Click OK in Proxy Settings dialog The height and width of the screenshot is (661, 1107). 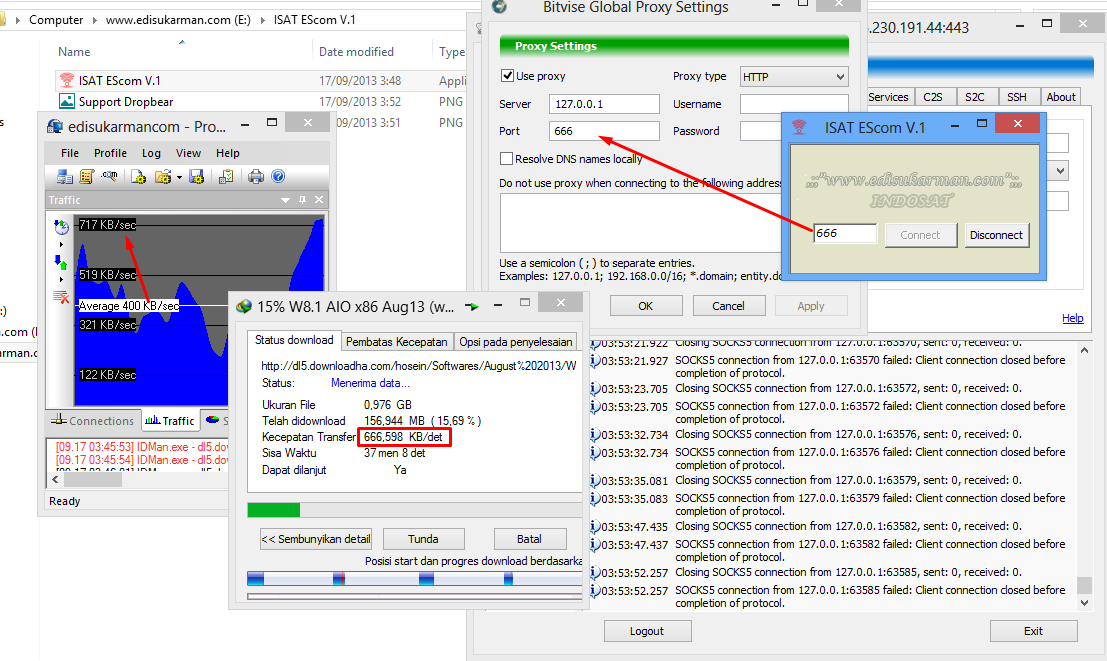coord(646,306)
